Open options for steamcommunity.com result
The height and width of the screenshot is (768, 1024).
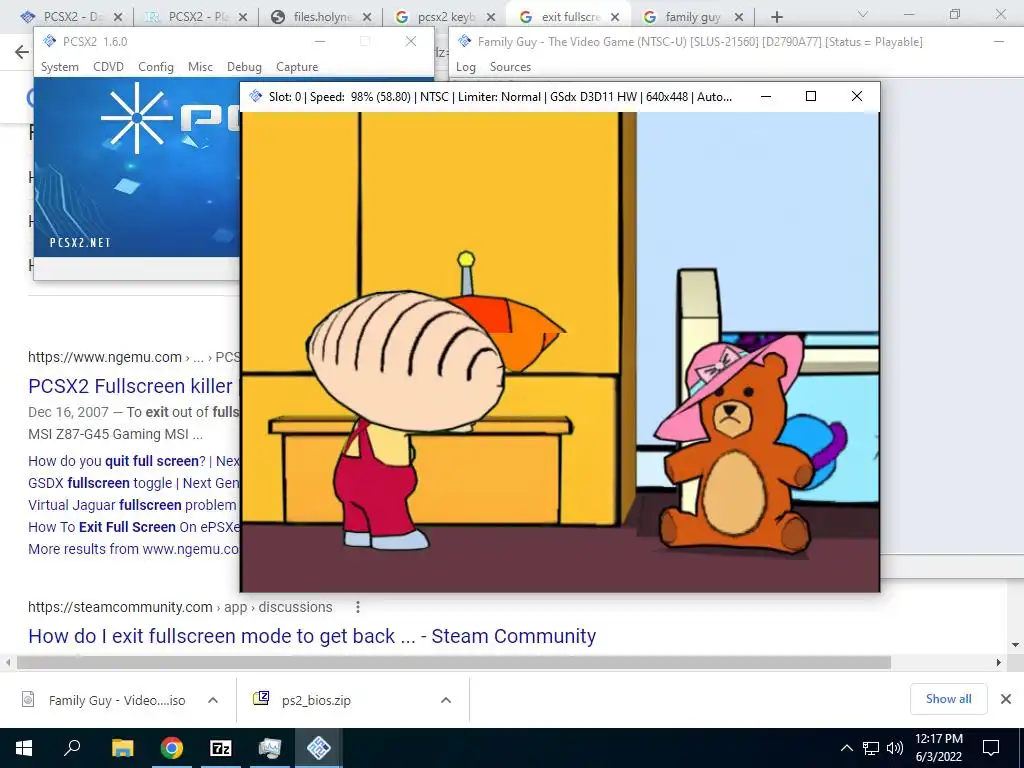358,607
